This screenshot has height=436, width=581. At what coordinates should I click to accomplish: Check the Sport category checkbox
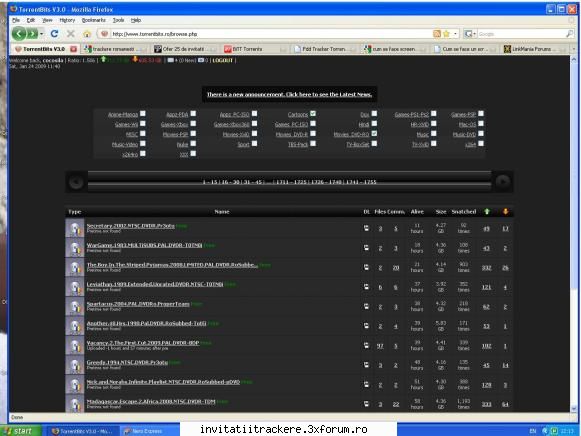254,143
